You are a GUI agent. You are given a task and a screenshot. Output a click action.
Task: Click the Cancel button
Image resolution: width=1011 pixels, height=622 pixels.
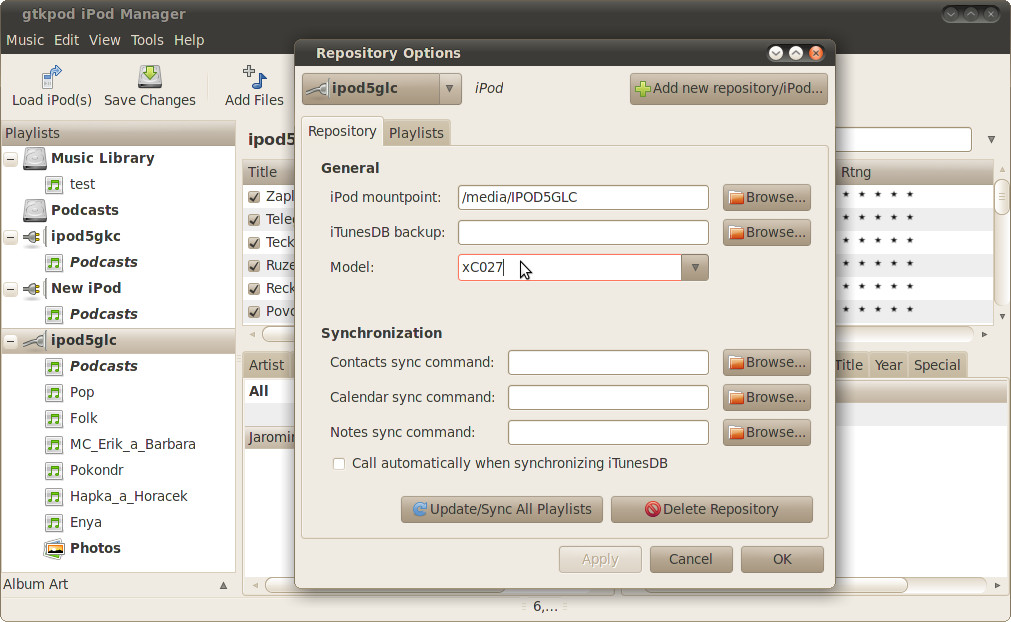pos(691,559)
